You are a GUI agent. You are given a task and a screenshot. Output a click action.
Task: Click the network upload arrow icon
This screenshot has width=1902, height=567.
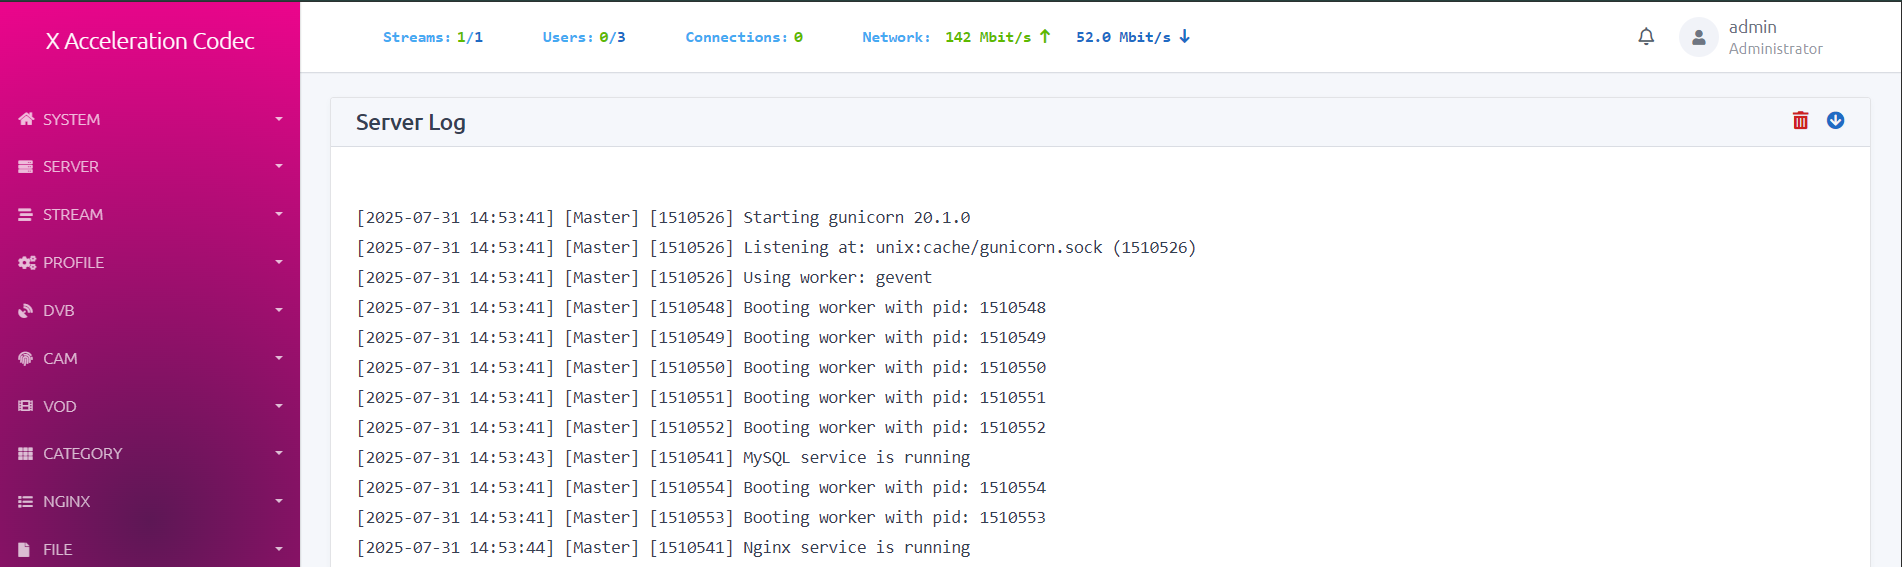[1045, 36]
